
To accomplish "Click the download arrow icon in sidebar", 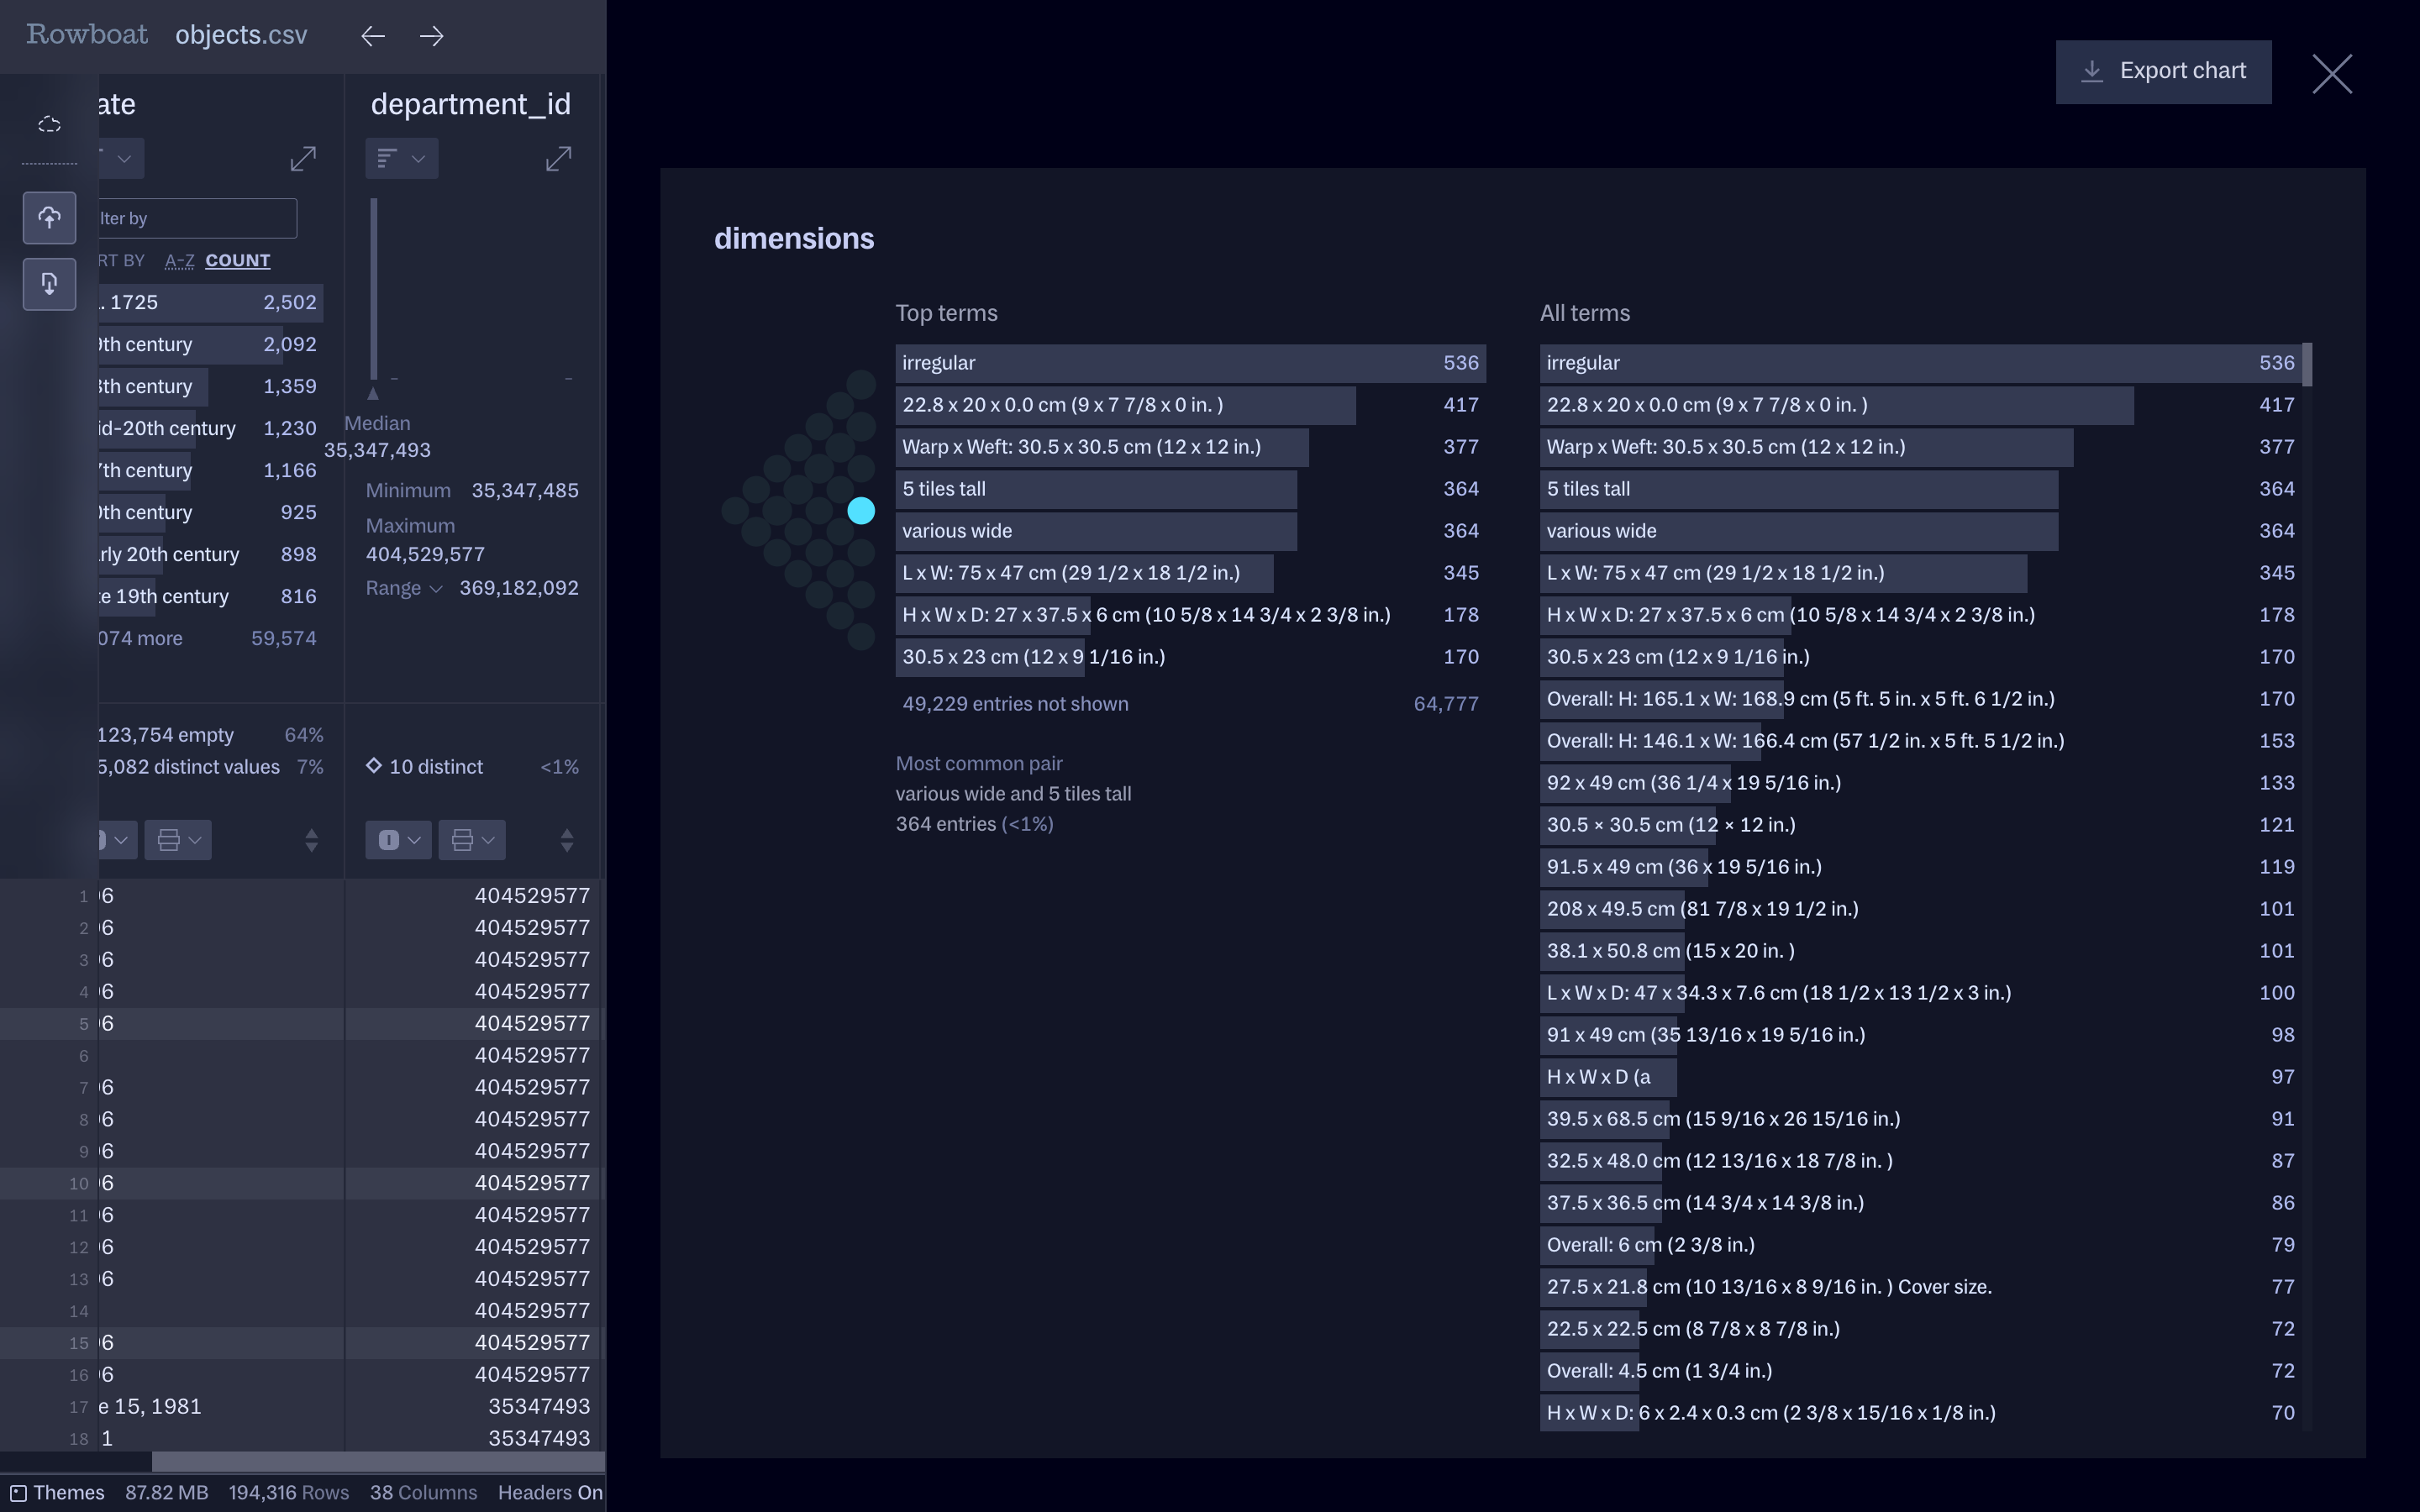I will pos(49,285).
